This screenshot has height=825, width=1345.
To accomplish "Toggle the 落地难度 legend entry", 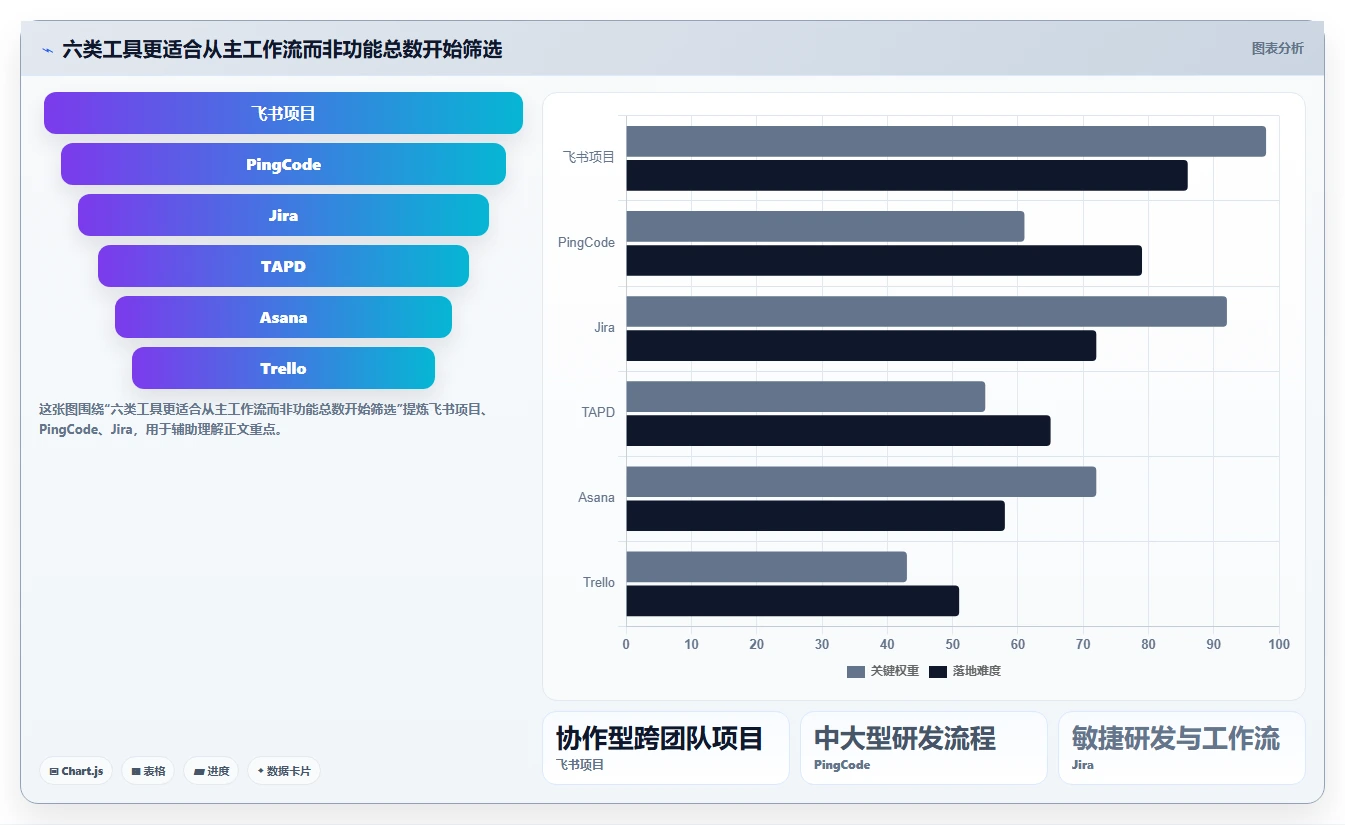I will 965,671.
